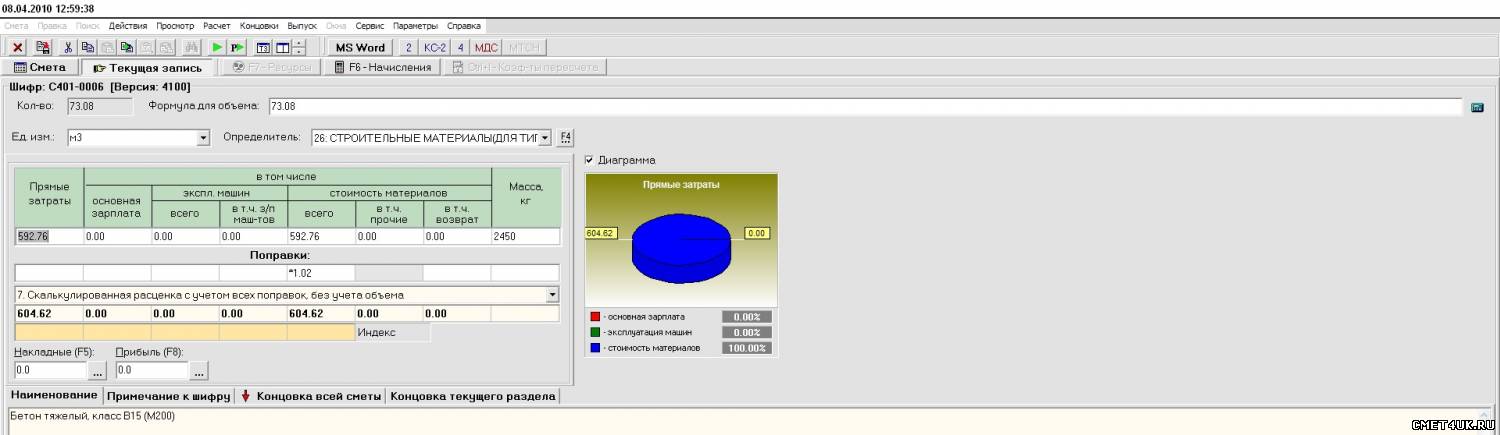Expand the Ед. изм. unit dropdown

click(203, 138)
